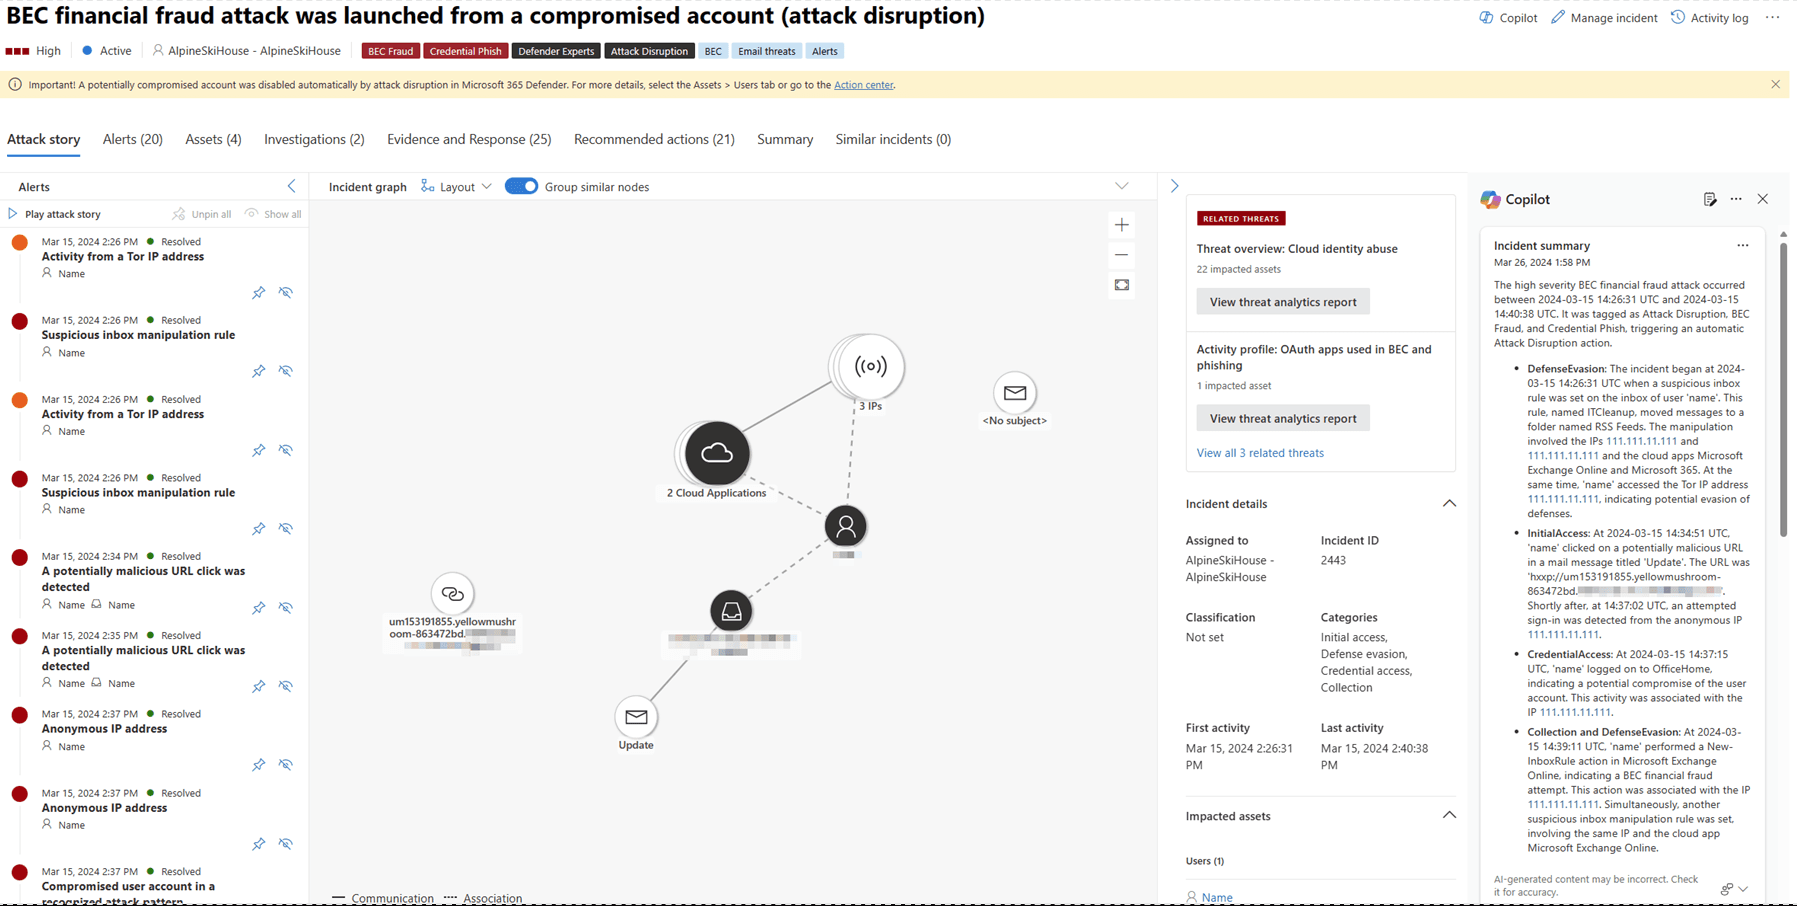This screenshot has width=1797, height=906.
Task: Dismiss the attack disruption warning banner
Action: point(1775,85)
